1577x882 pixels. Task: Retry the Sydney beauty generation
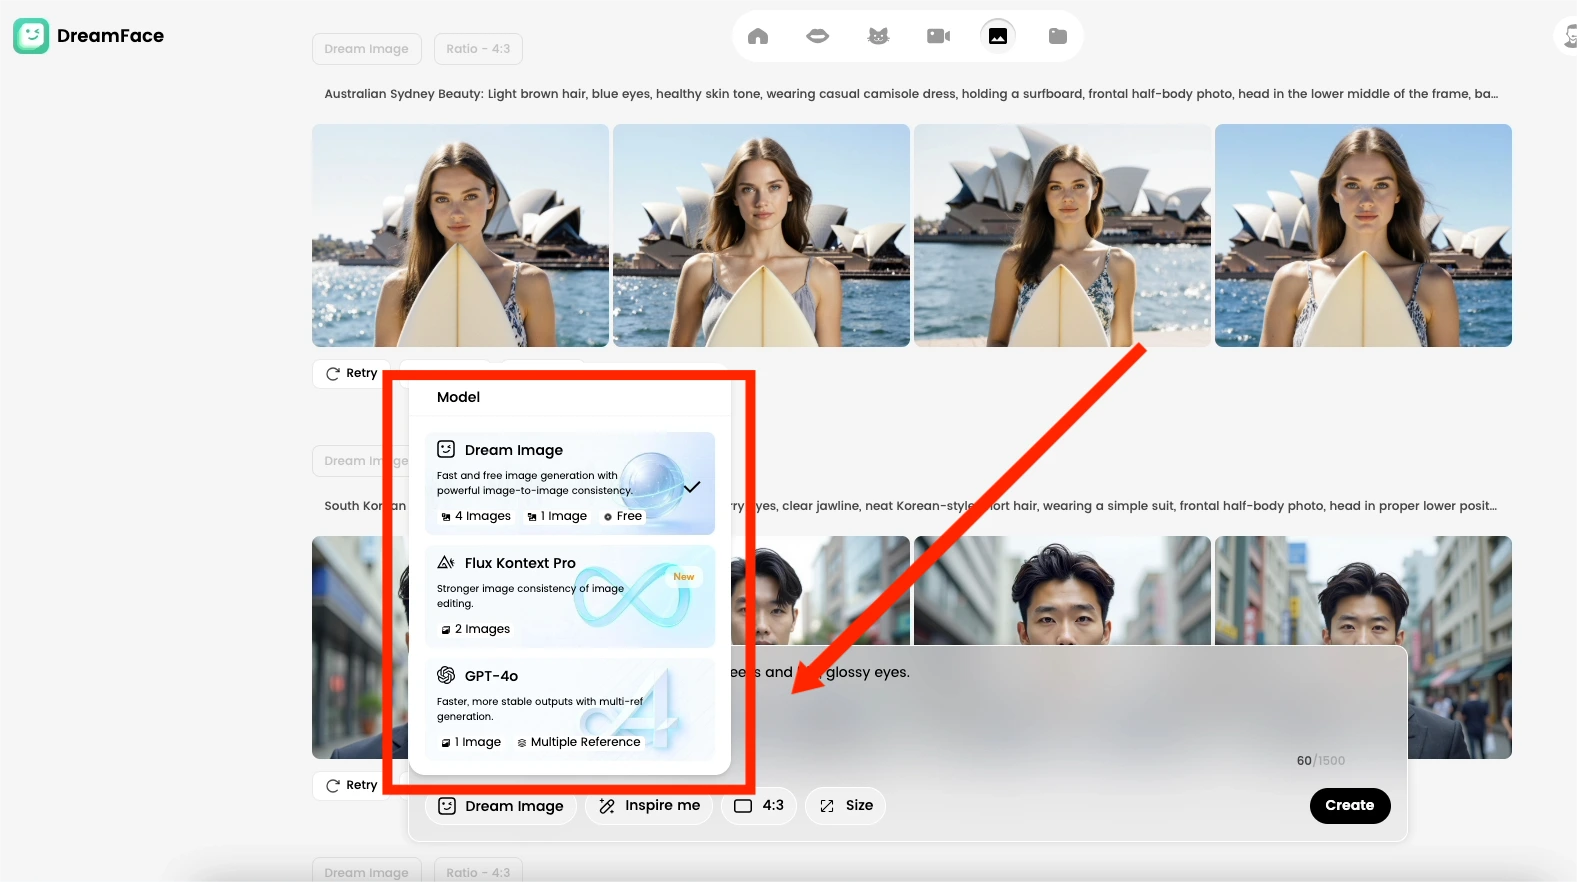(352, 373)
